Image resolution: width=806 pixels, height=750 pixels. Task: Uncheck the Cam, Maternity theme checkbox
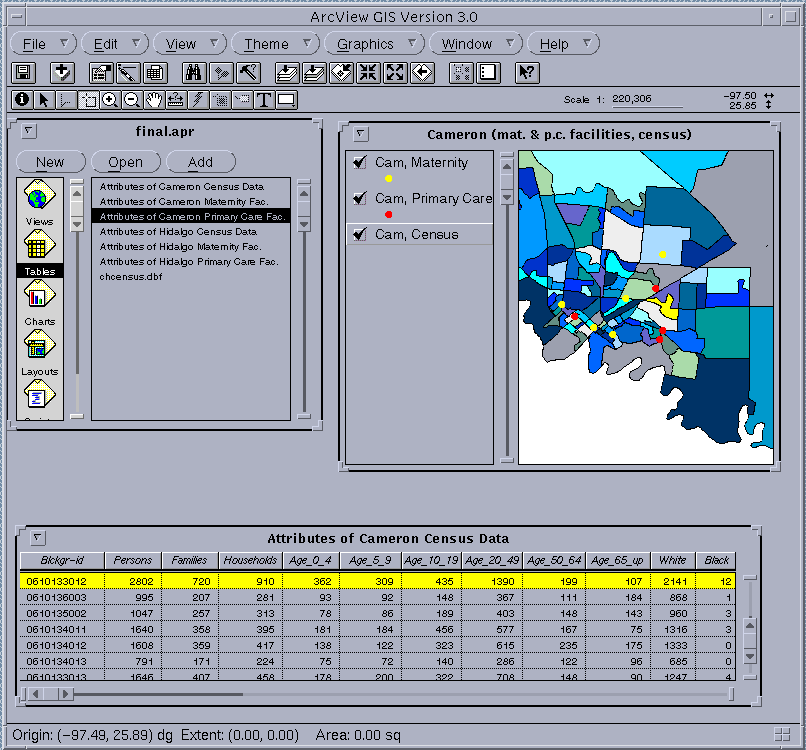point(359,162)
